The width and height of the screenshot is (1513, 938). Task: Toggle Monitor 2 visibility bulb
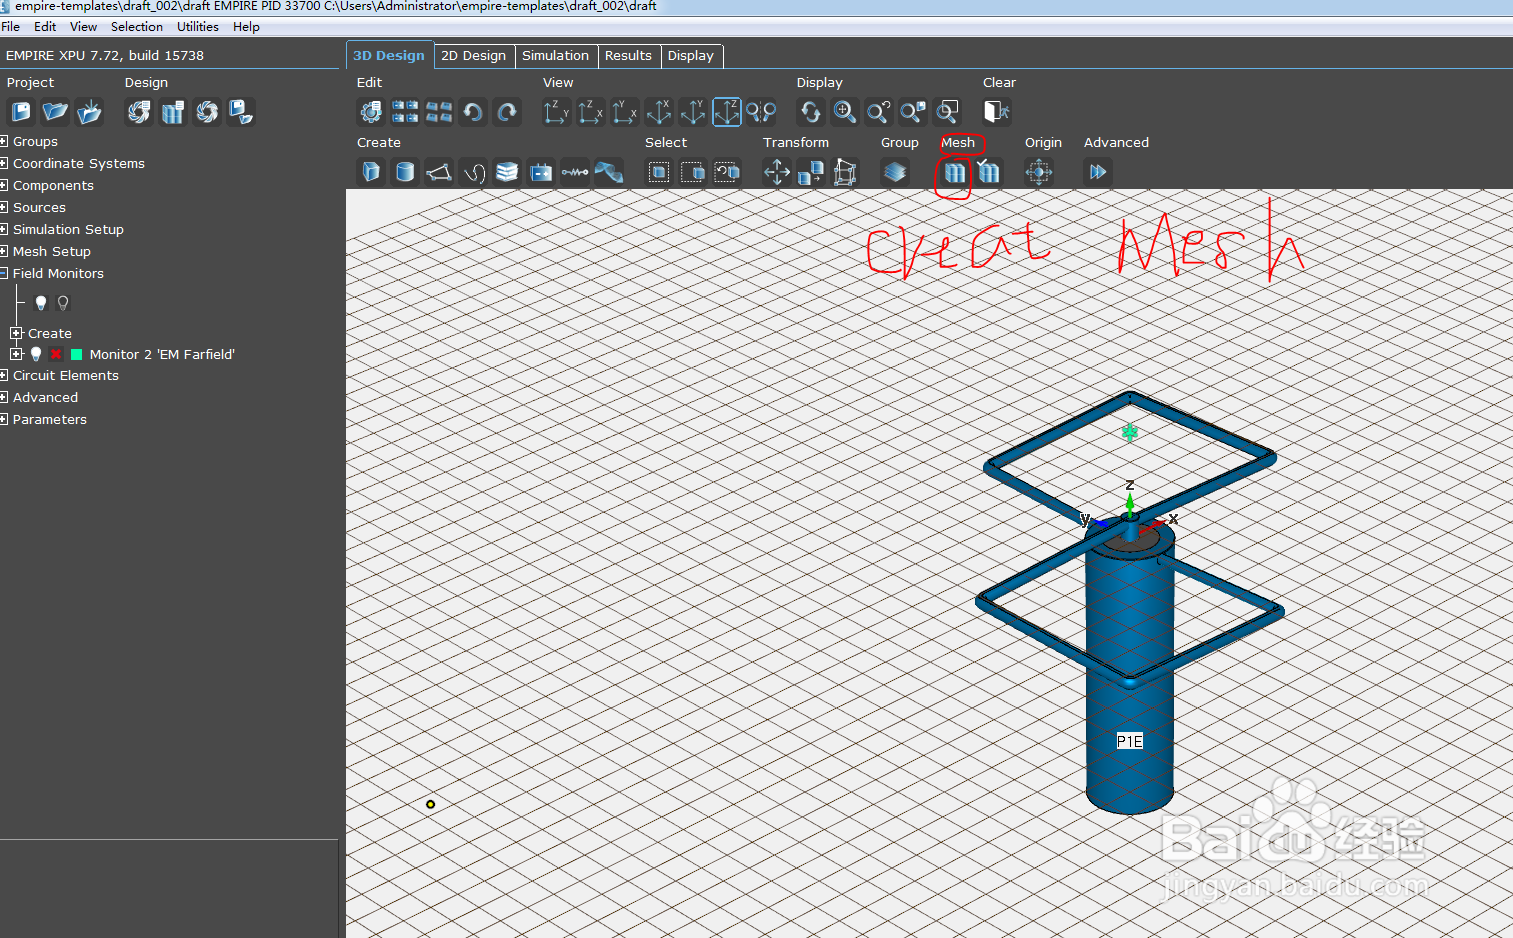pos(36,354)
